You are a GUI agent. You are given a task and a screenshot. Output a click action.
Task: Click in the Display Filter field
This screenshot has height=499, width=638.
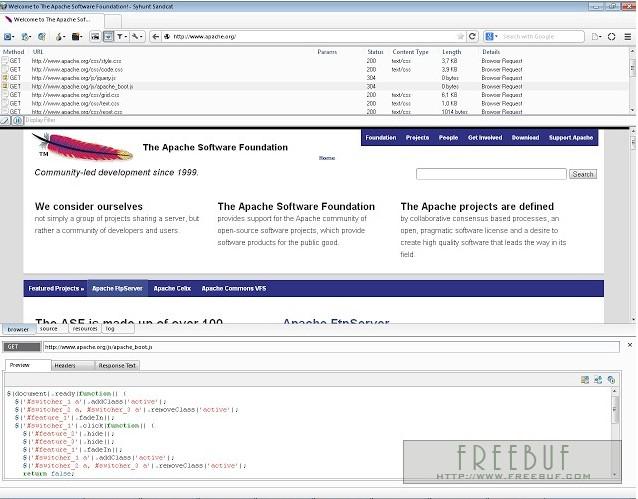(x=326, y=120)
